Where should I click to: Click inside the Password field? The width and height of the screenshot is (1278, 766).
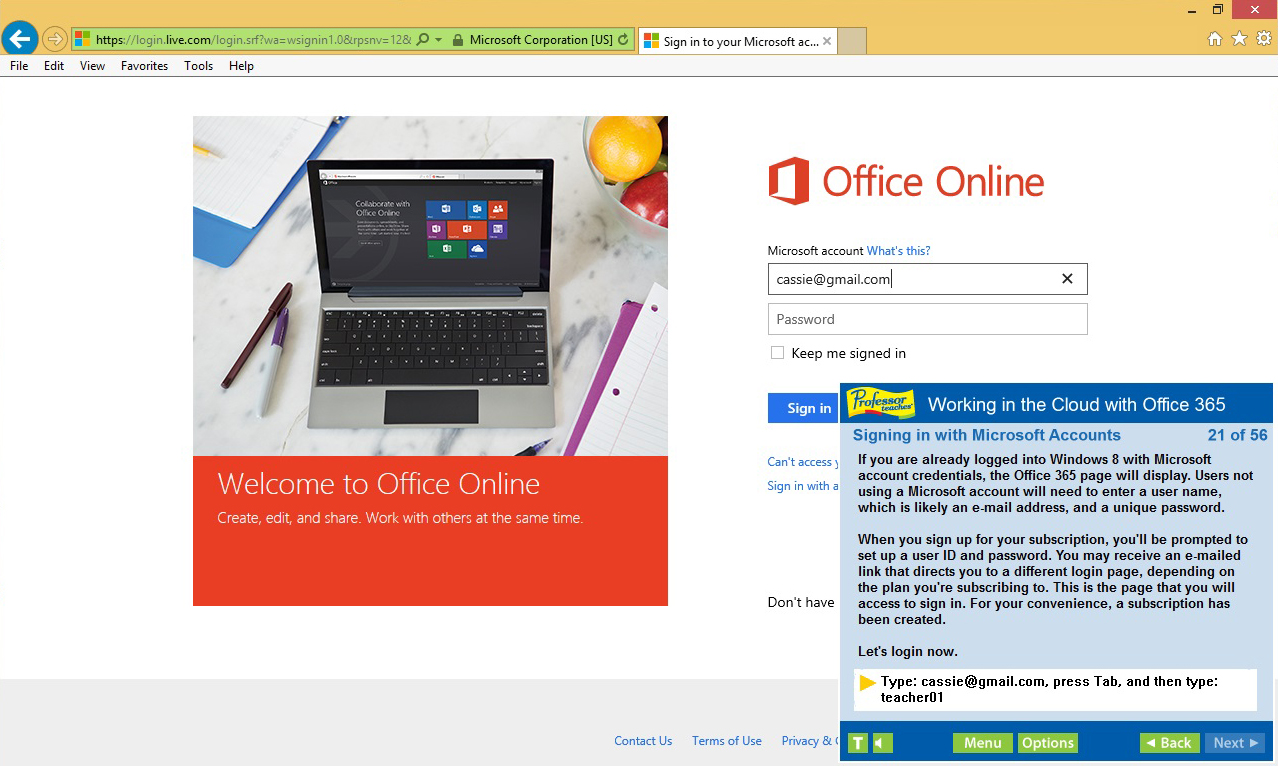click(927, 318)
